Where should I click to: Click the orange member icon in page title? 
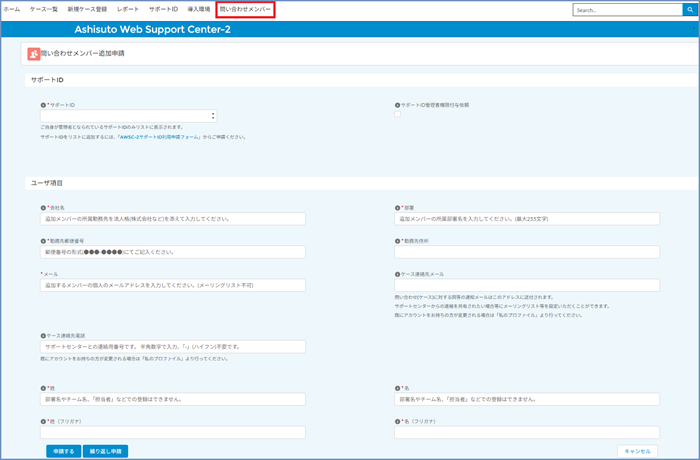point(35,54)
